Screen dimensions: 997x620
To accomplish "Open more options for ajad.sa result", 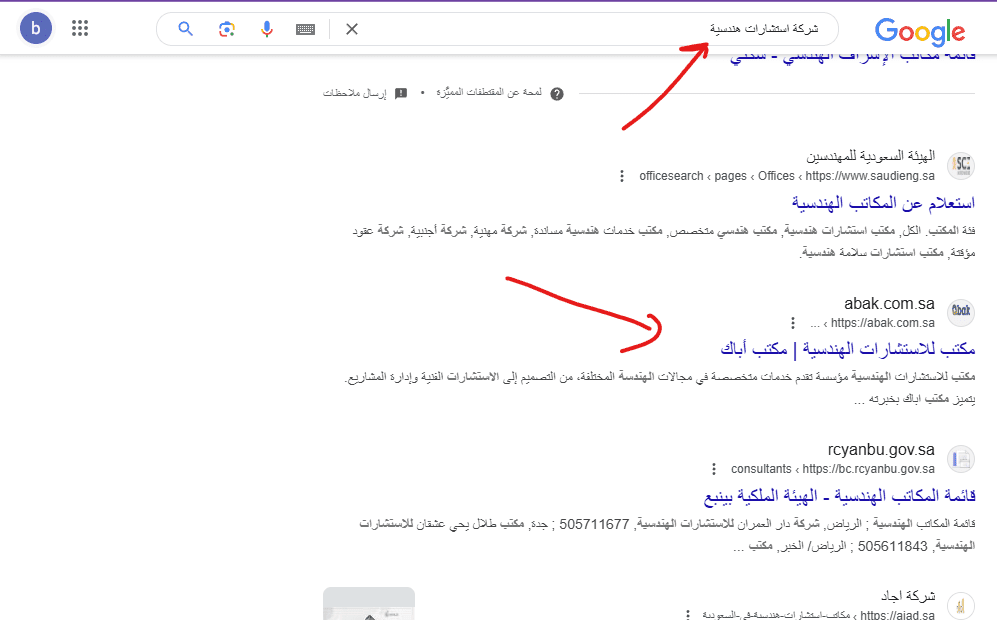I will [x=687, y=615].
